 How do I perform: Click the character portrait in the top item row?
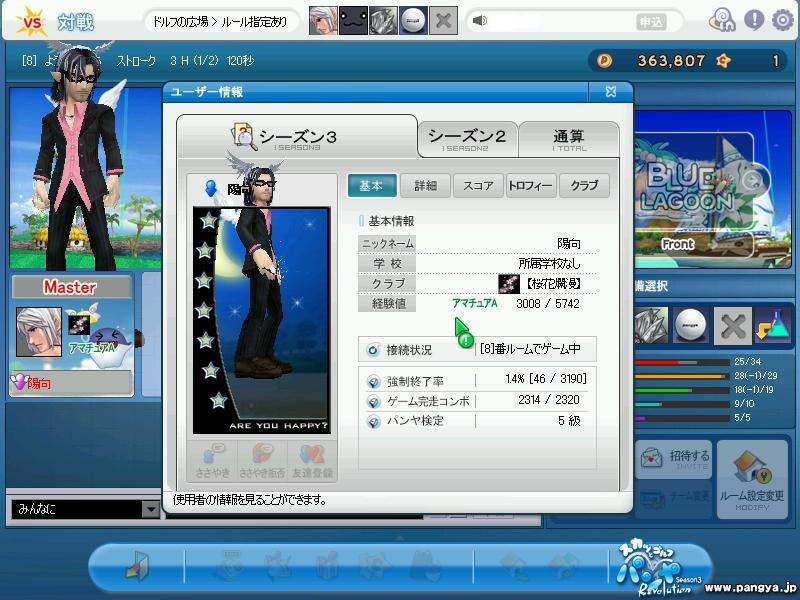[x=323, y=21]
